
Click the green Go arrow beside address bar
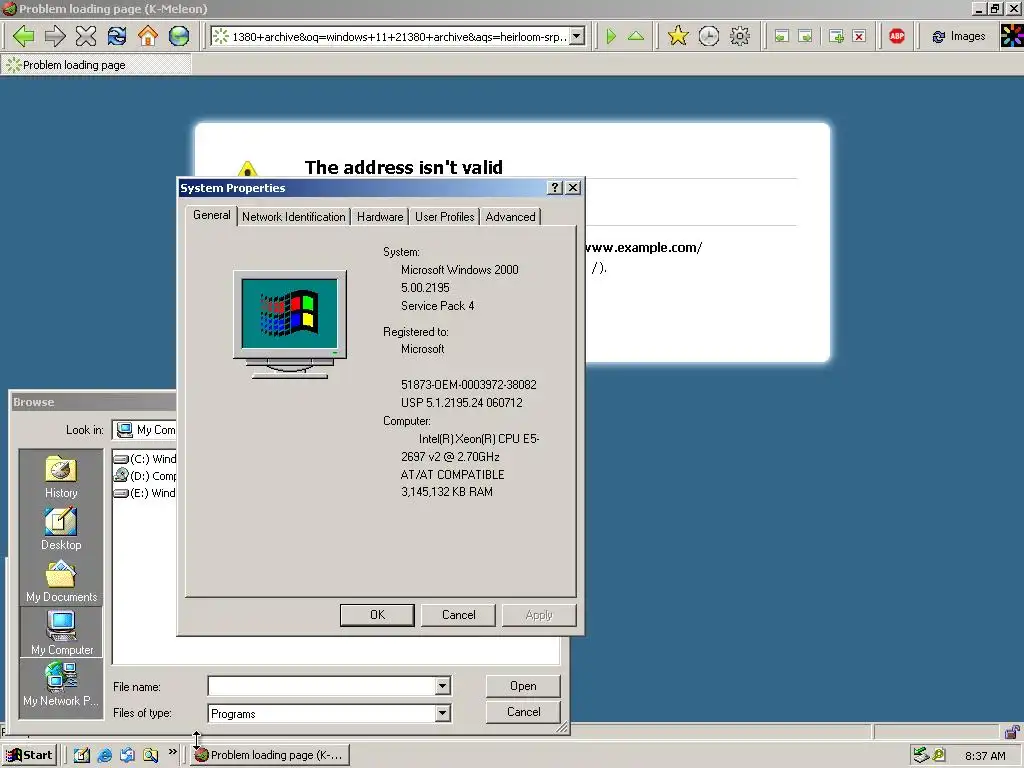[x=611, y=36]
